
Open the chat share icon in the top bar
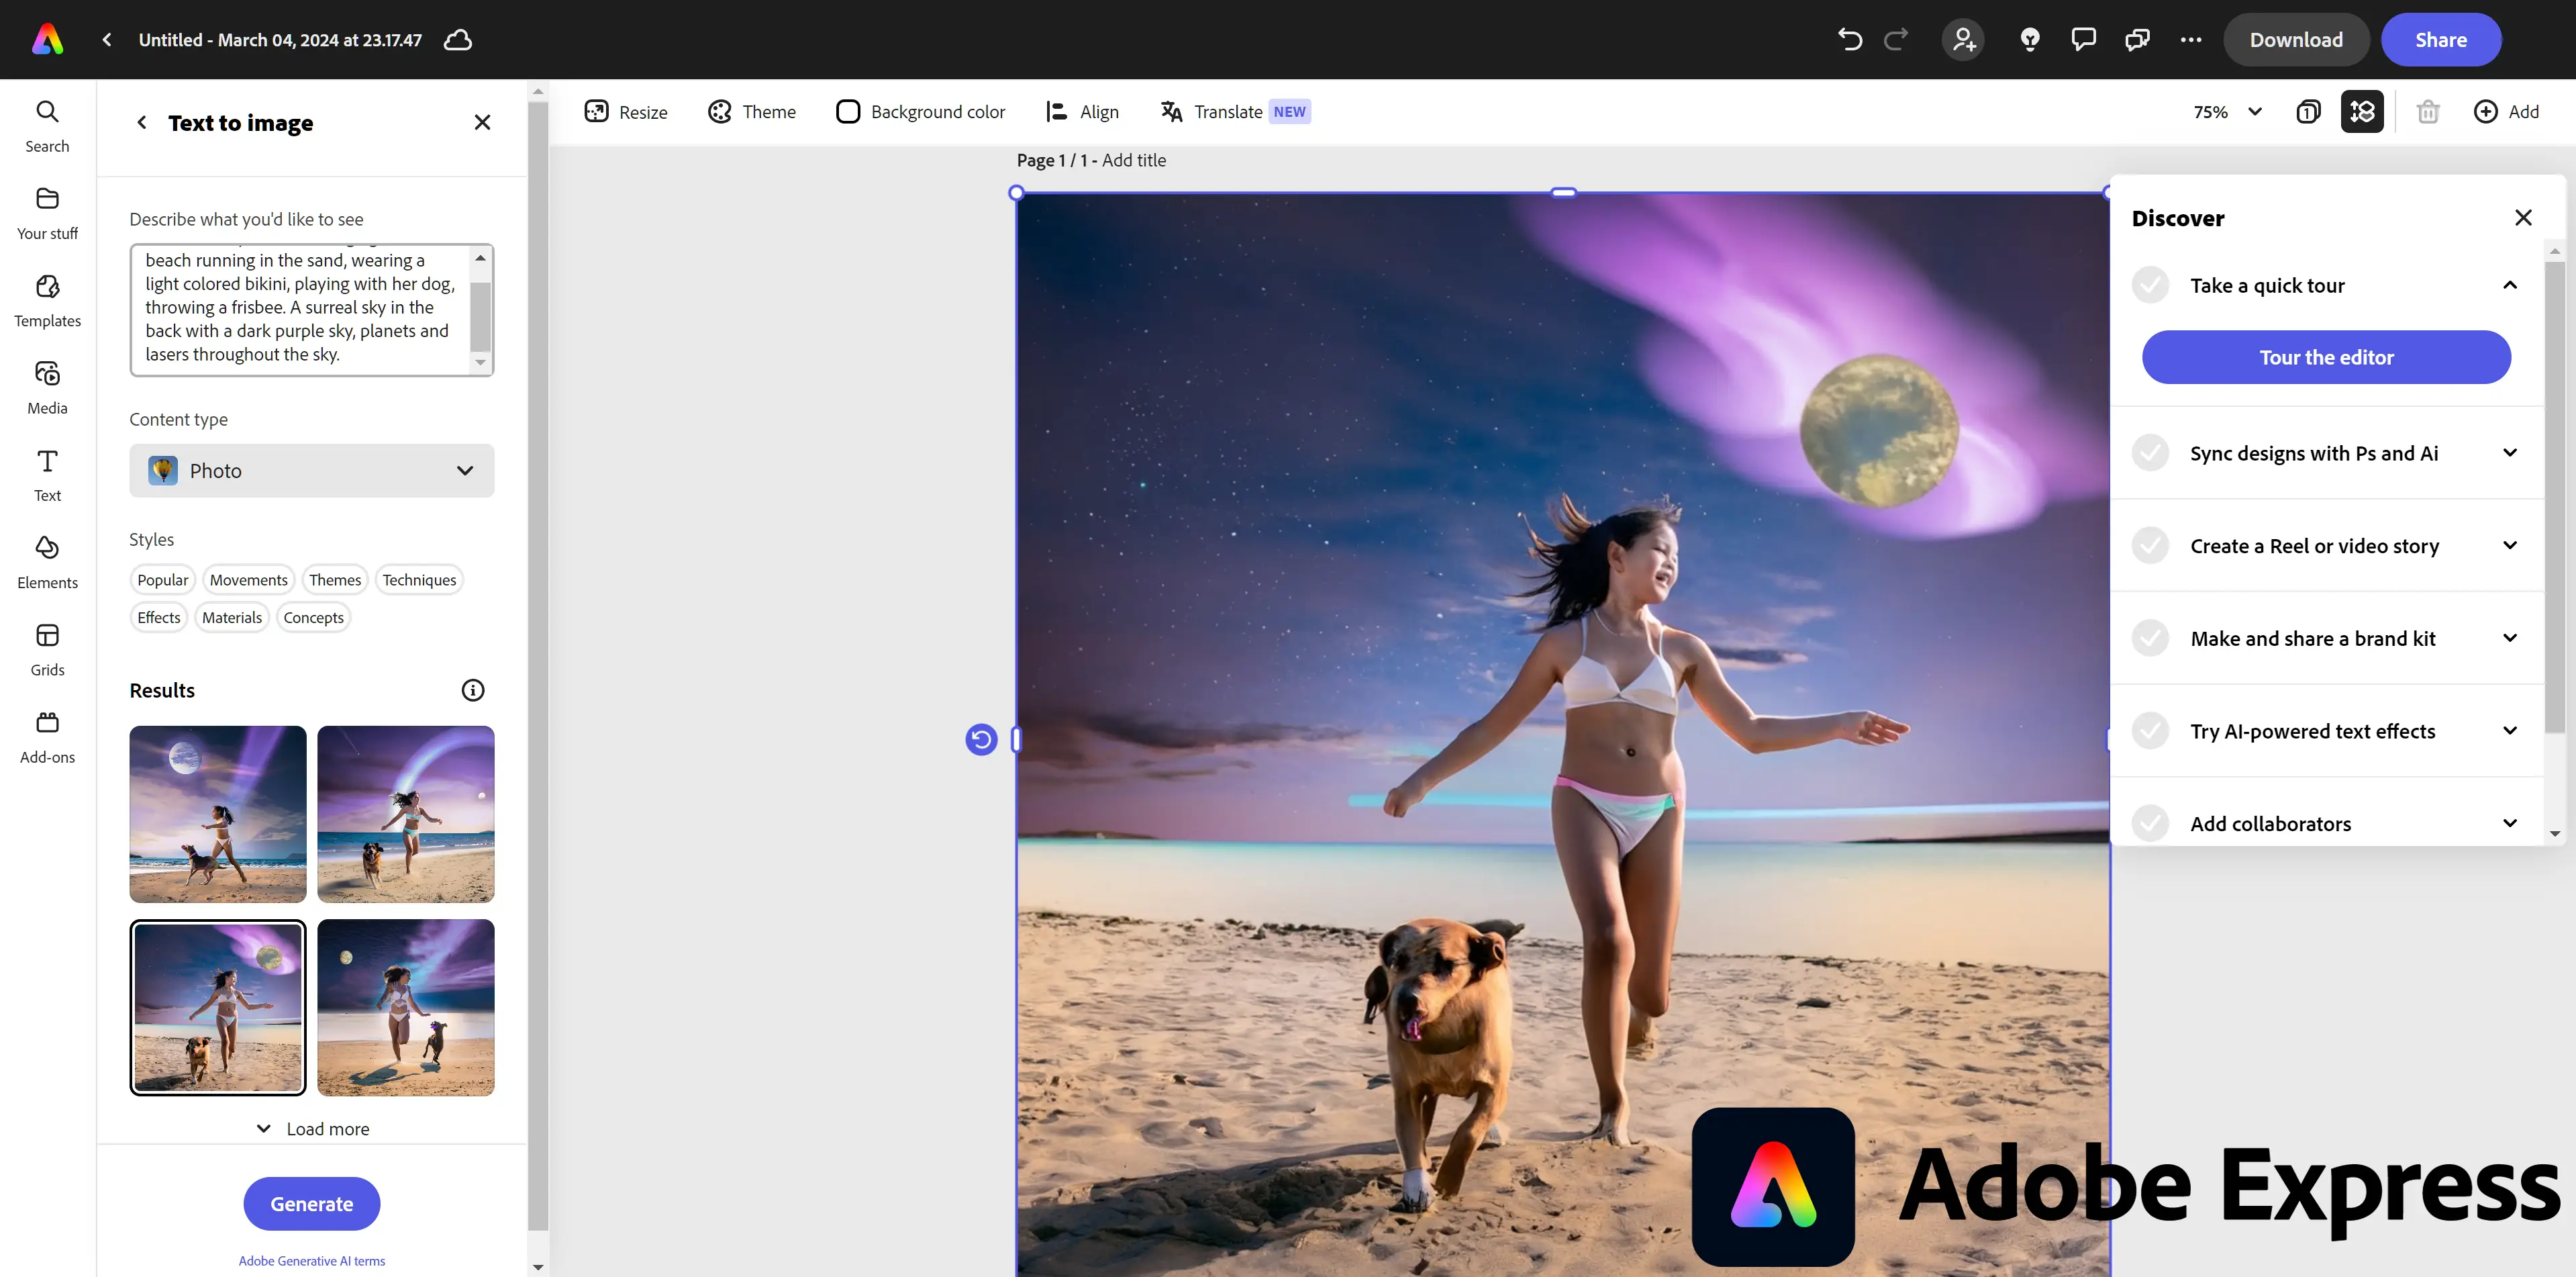(2137, 39)
